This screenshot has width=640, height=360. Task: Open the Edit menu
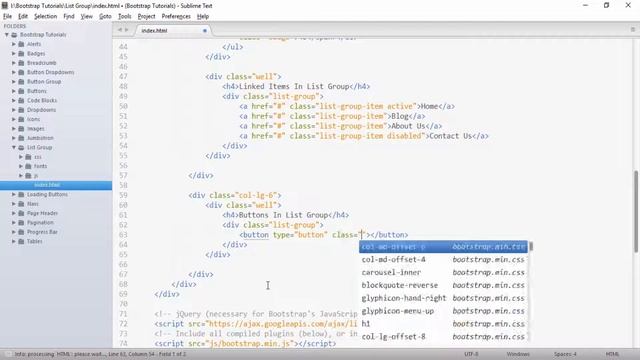click(23, 16)
